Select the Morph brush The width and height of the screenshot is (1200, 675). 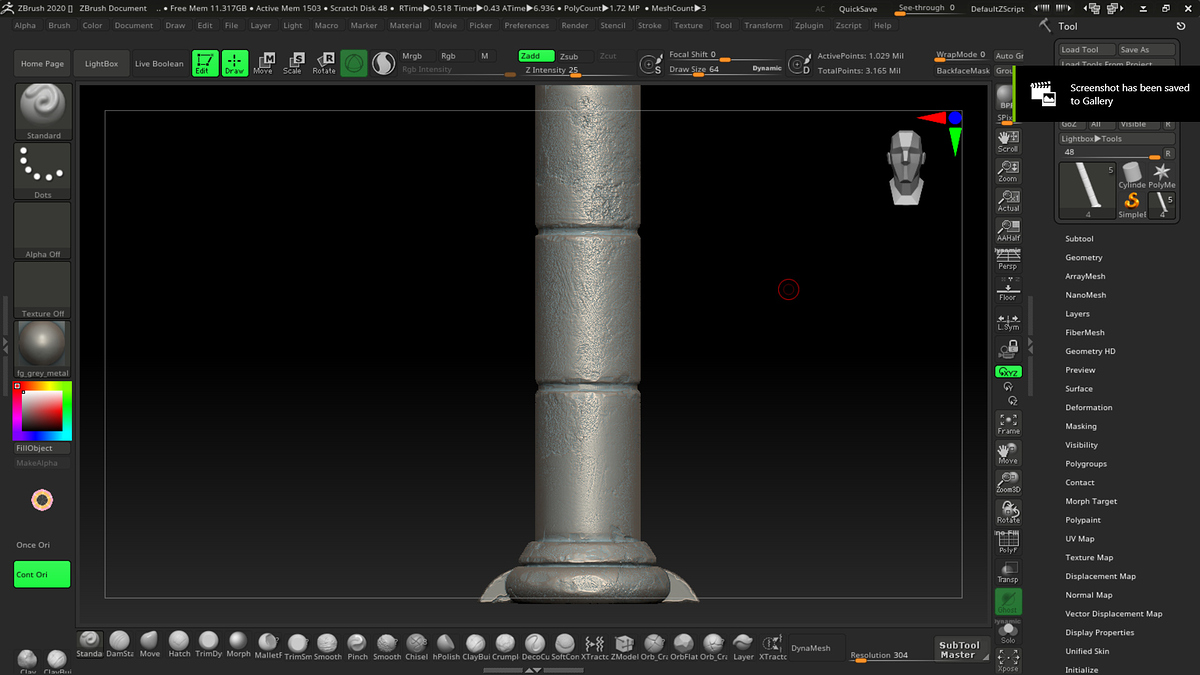pos(239,645)
